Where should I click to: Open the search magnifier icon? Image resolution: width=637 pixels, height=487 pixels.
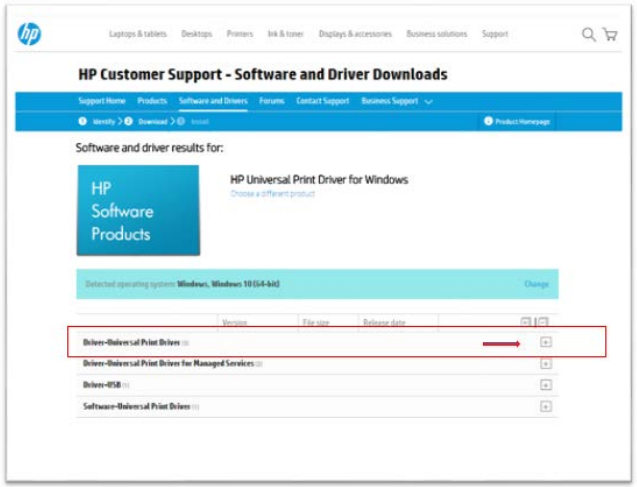[x=588, y=35]
